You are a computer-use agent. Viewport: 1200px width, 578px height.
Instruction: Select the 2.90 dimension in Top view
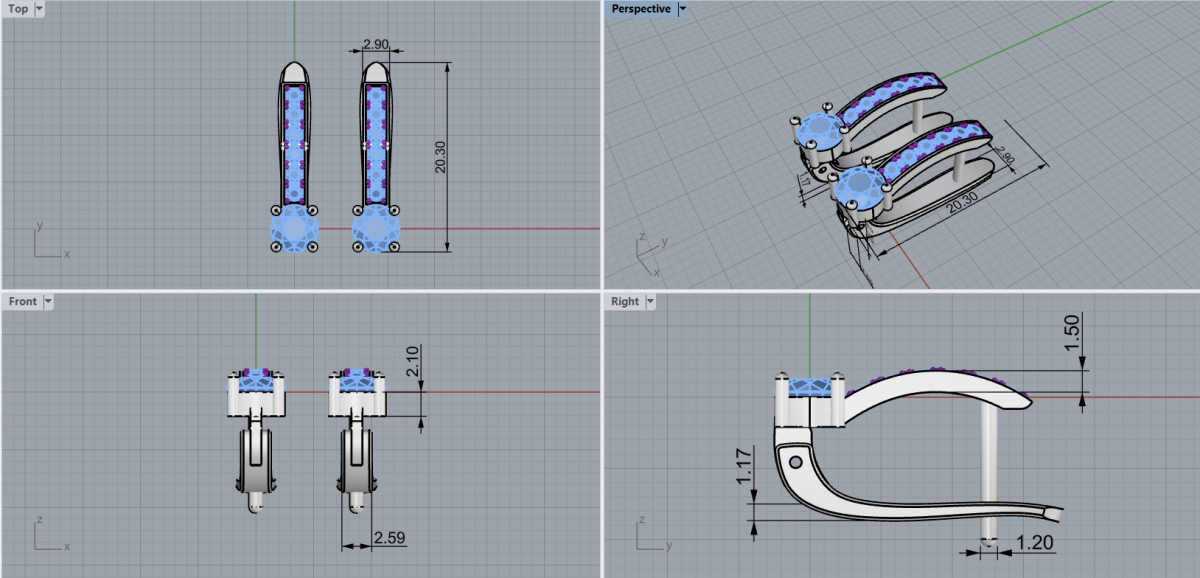click(376, 45)
